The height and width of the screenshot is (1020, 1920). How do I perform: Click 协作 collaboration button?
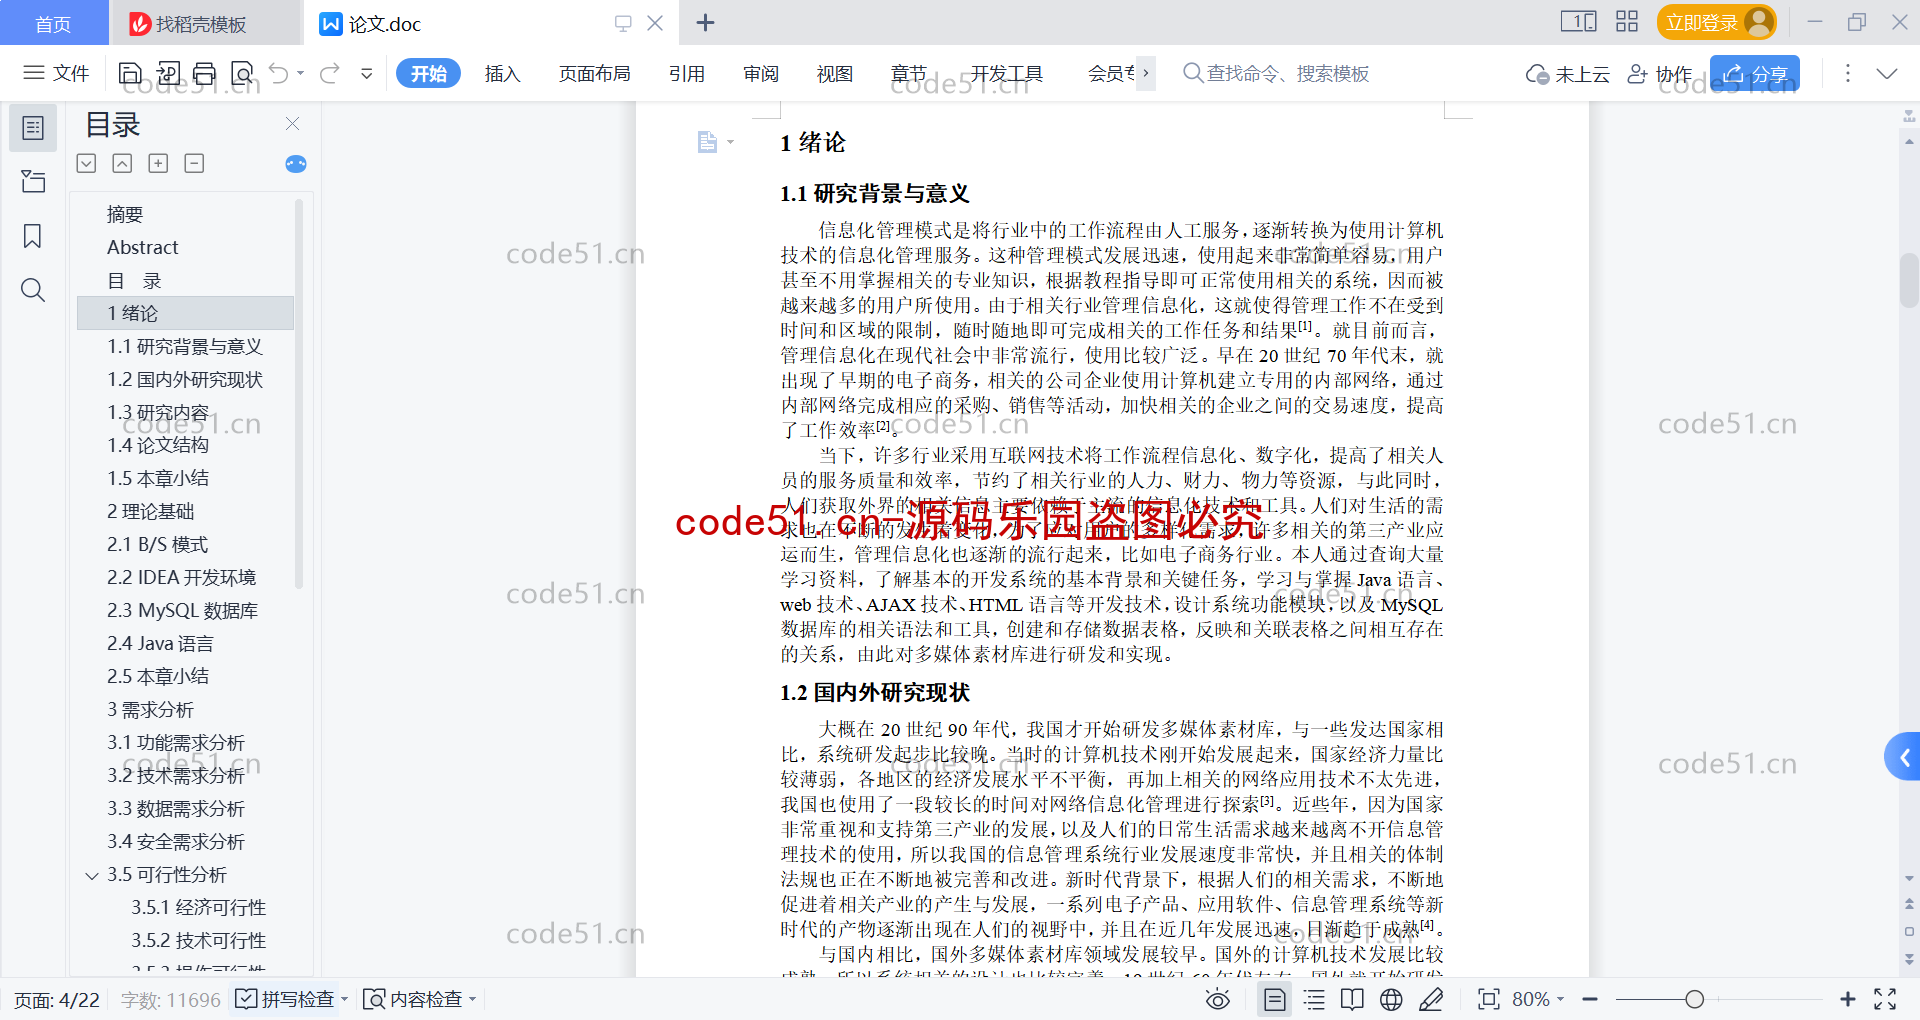1660,73
